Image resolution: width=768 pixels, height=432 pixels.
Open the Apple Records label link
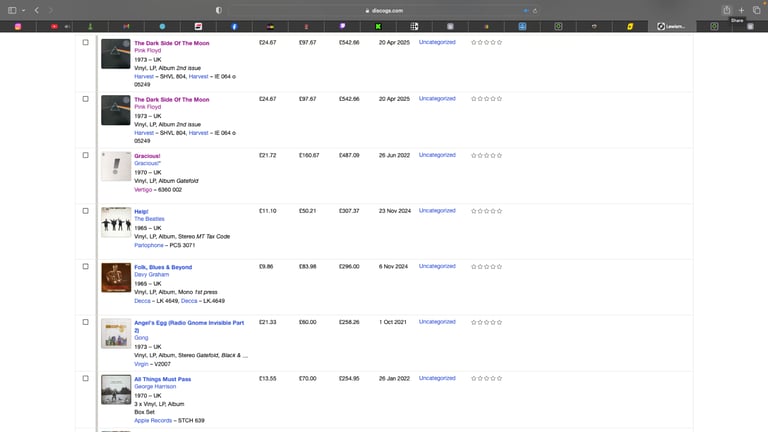153,421
